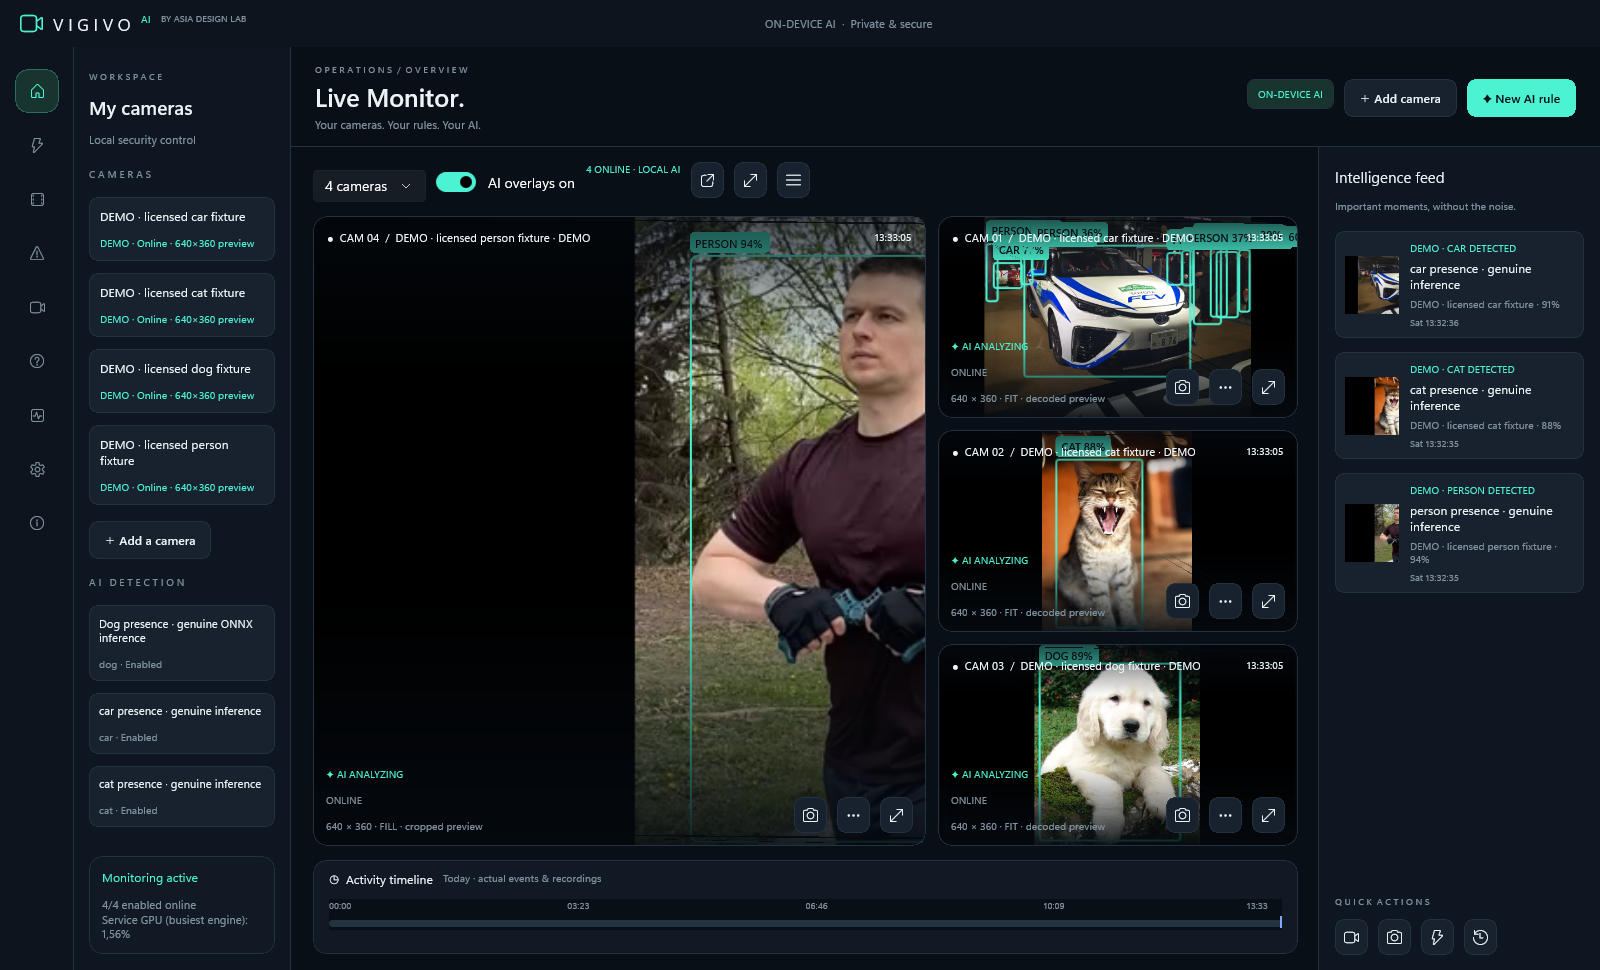Select the licensed car fixture camera
Viewport: 1600px width, 970px height.
[x=182, y=229]
